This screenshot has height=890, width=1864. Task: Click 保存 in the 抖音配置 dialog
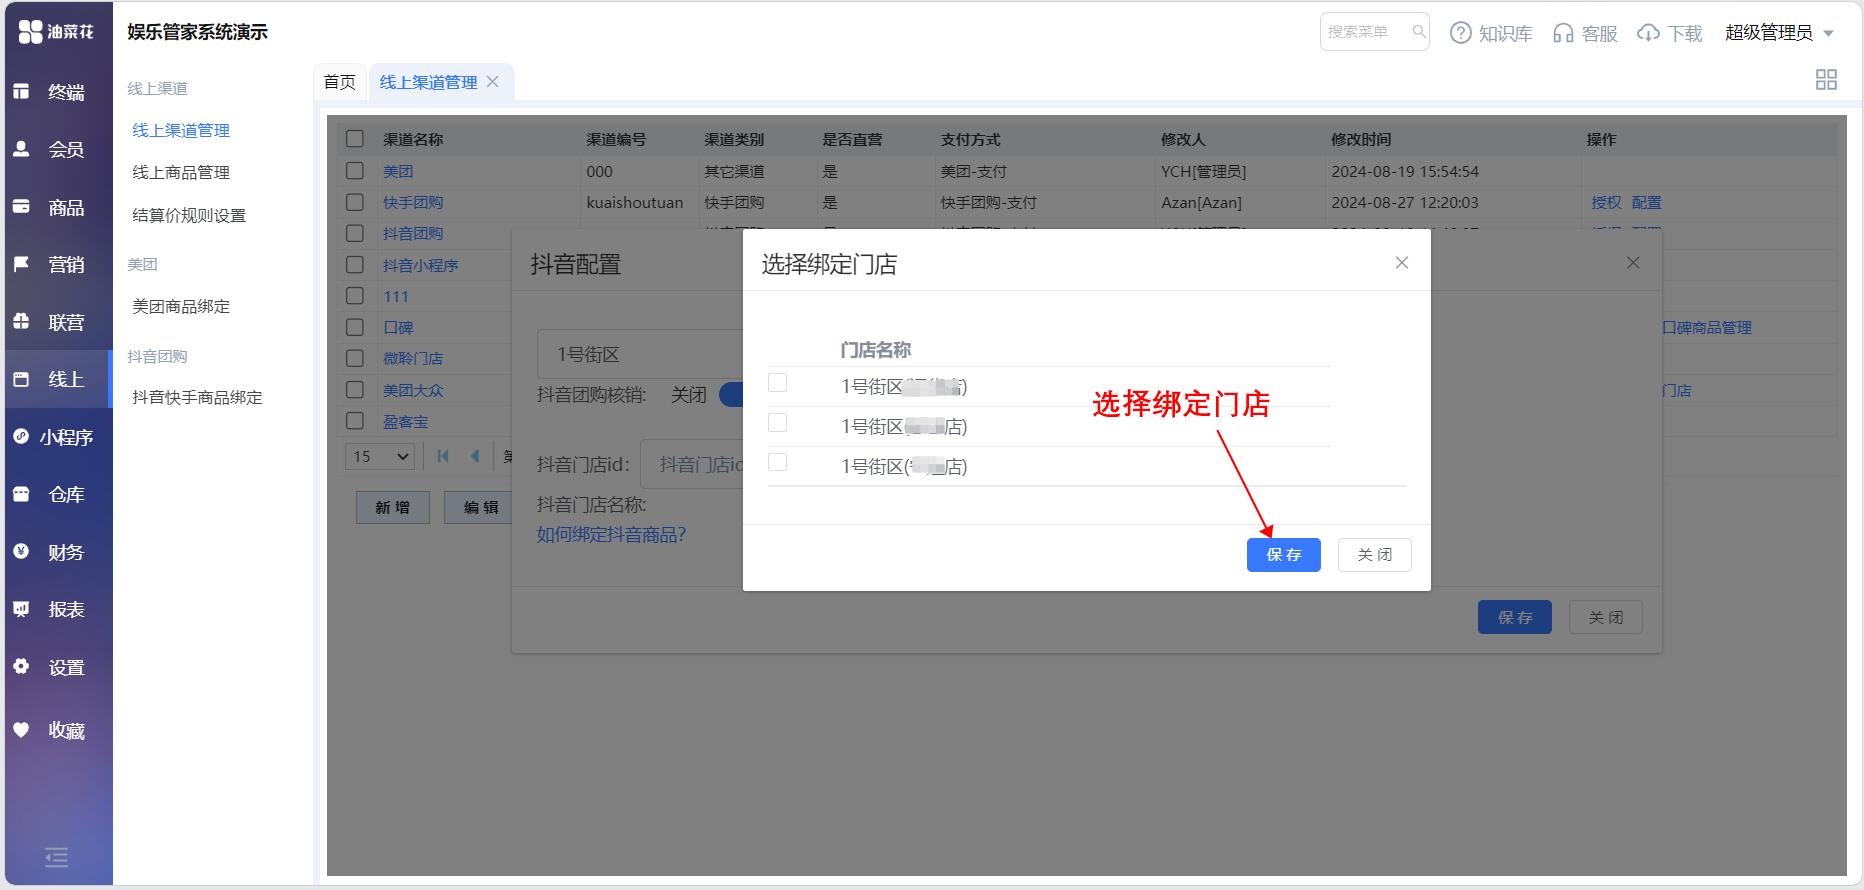pyautogui.click(x=1515, y=617)
